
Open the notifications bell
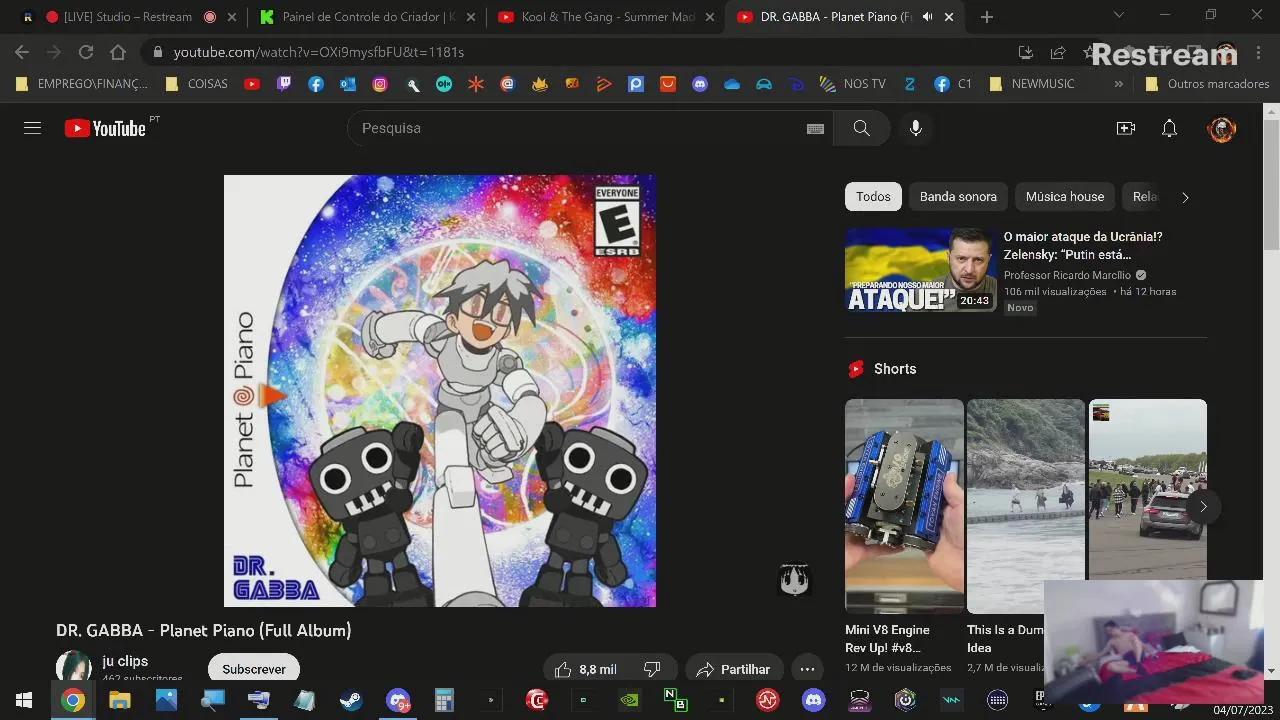pos(1169,128)
